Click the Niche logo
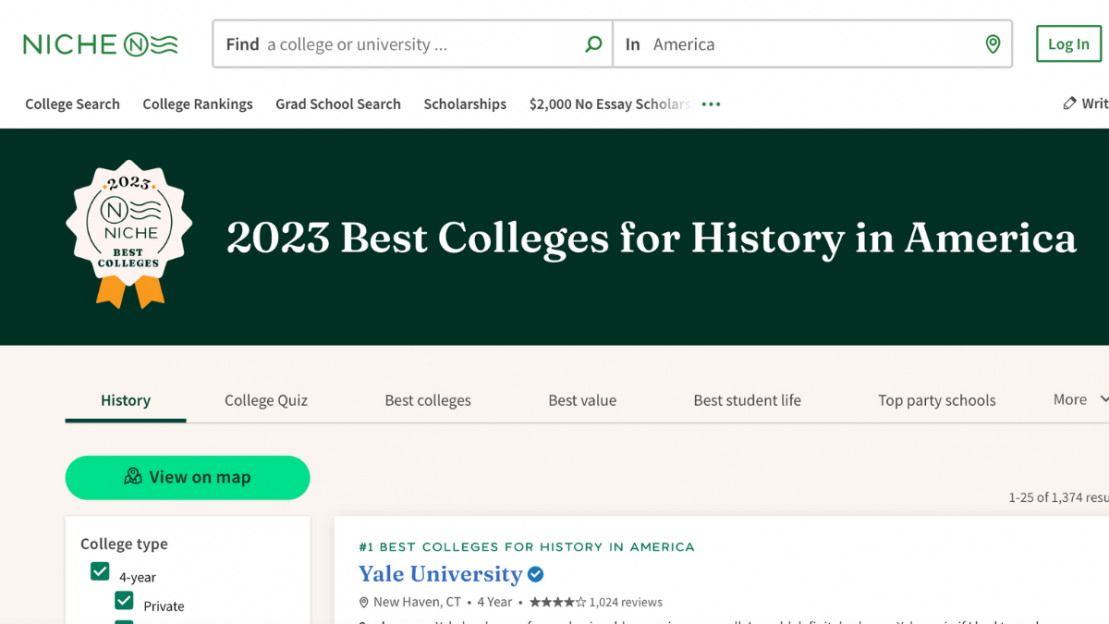 coord(99,43)
